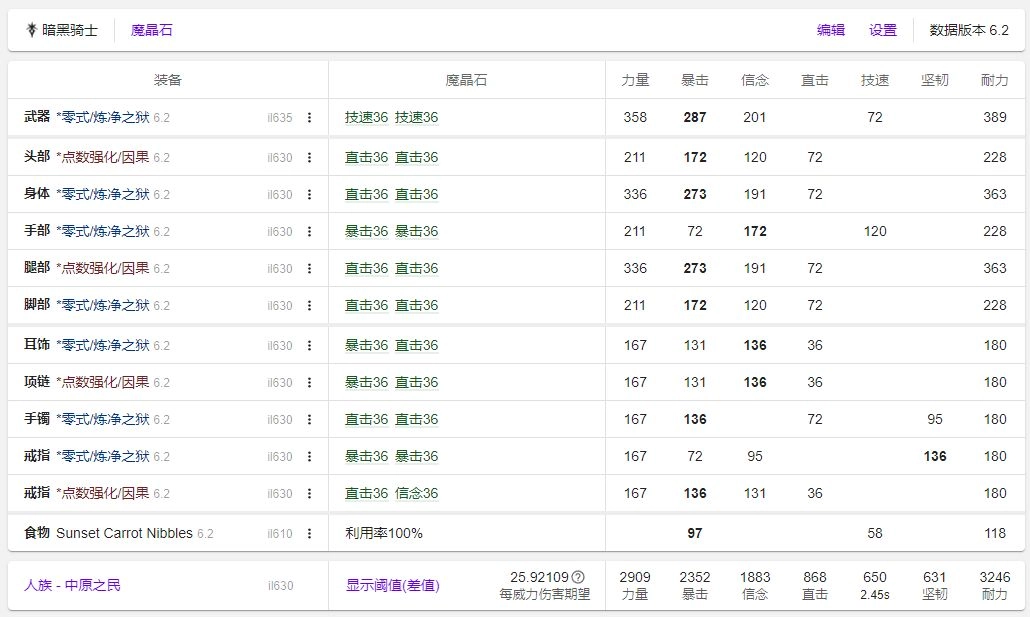Screen dimensions: 1030x617
Task: Open the 魔晶石 tab at top
Action: (151, 30)
